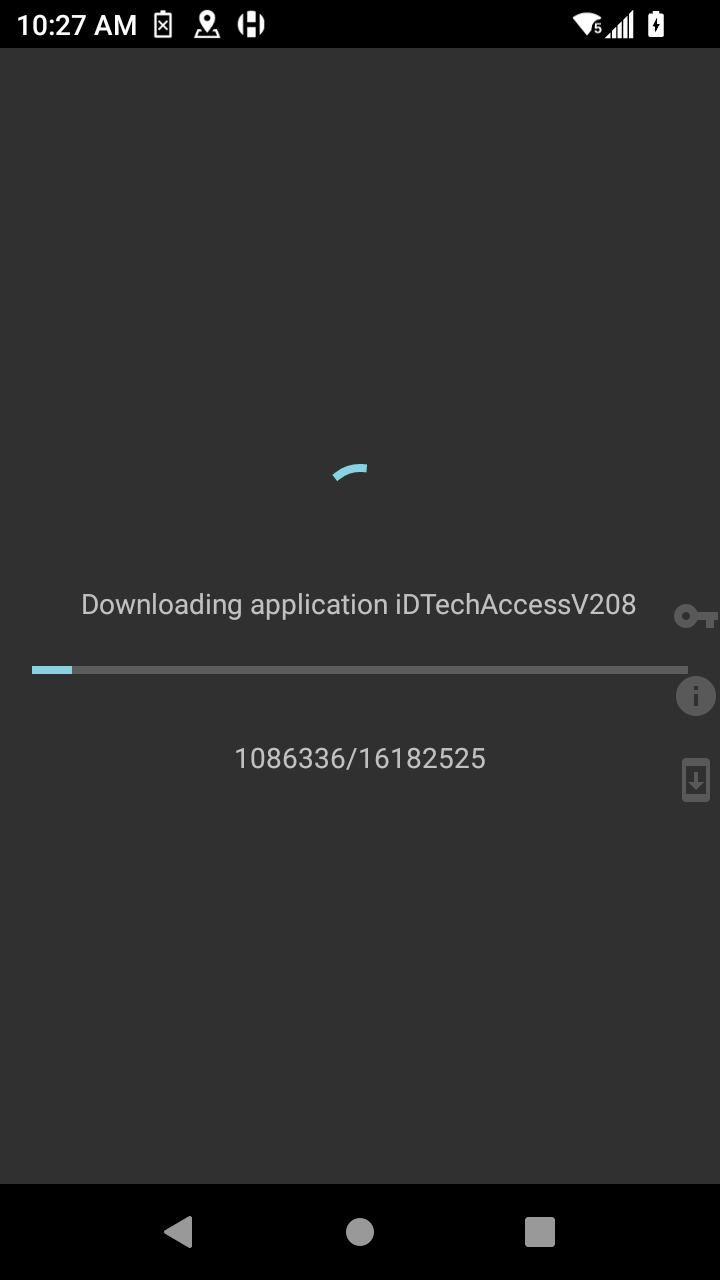Tap the Downloading application iDTechAccessV208 text

(359, 605)
